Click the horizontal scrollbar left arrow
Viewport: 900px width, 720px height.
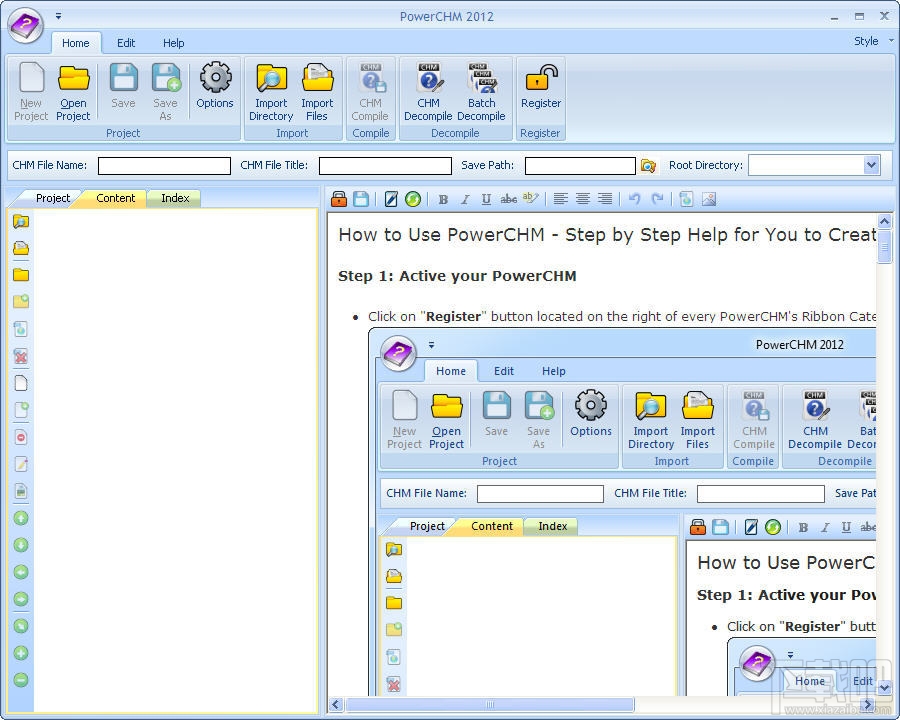tap(336, 704)
